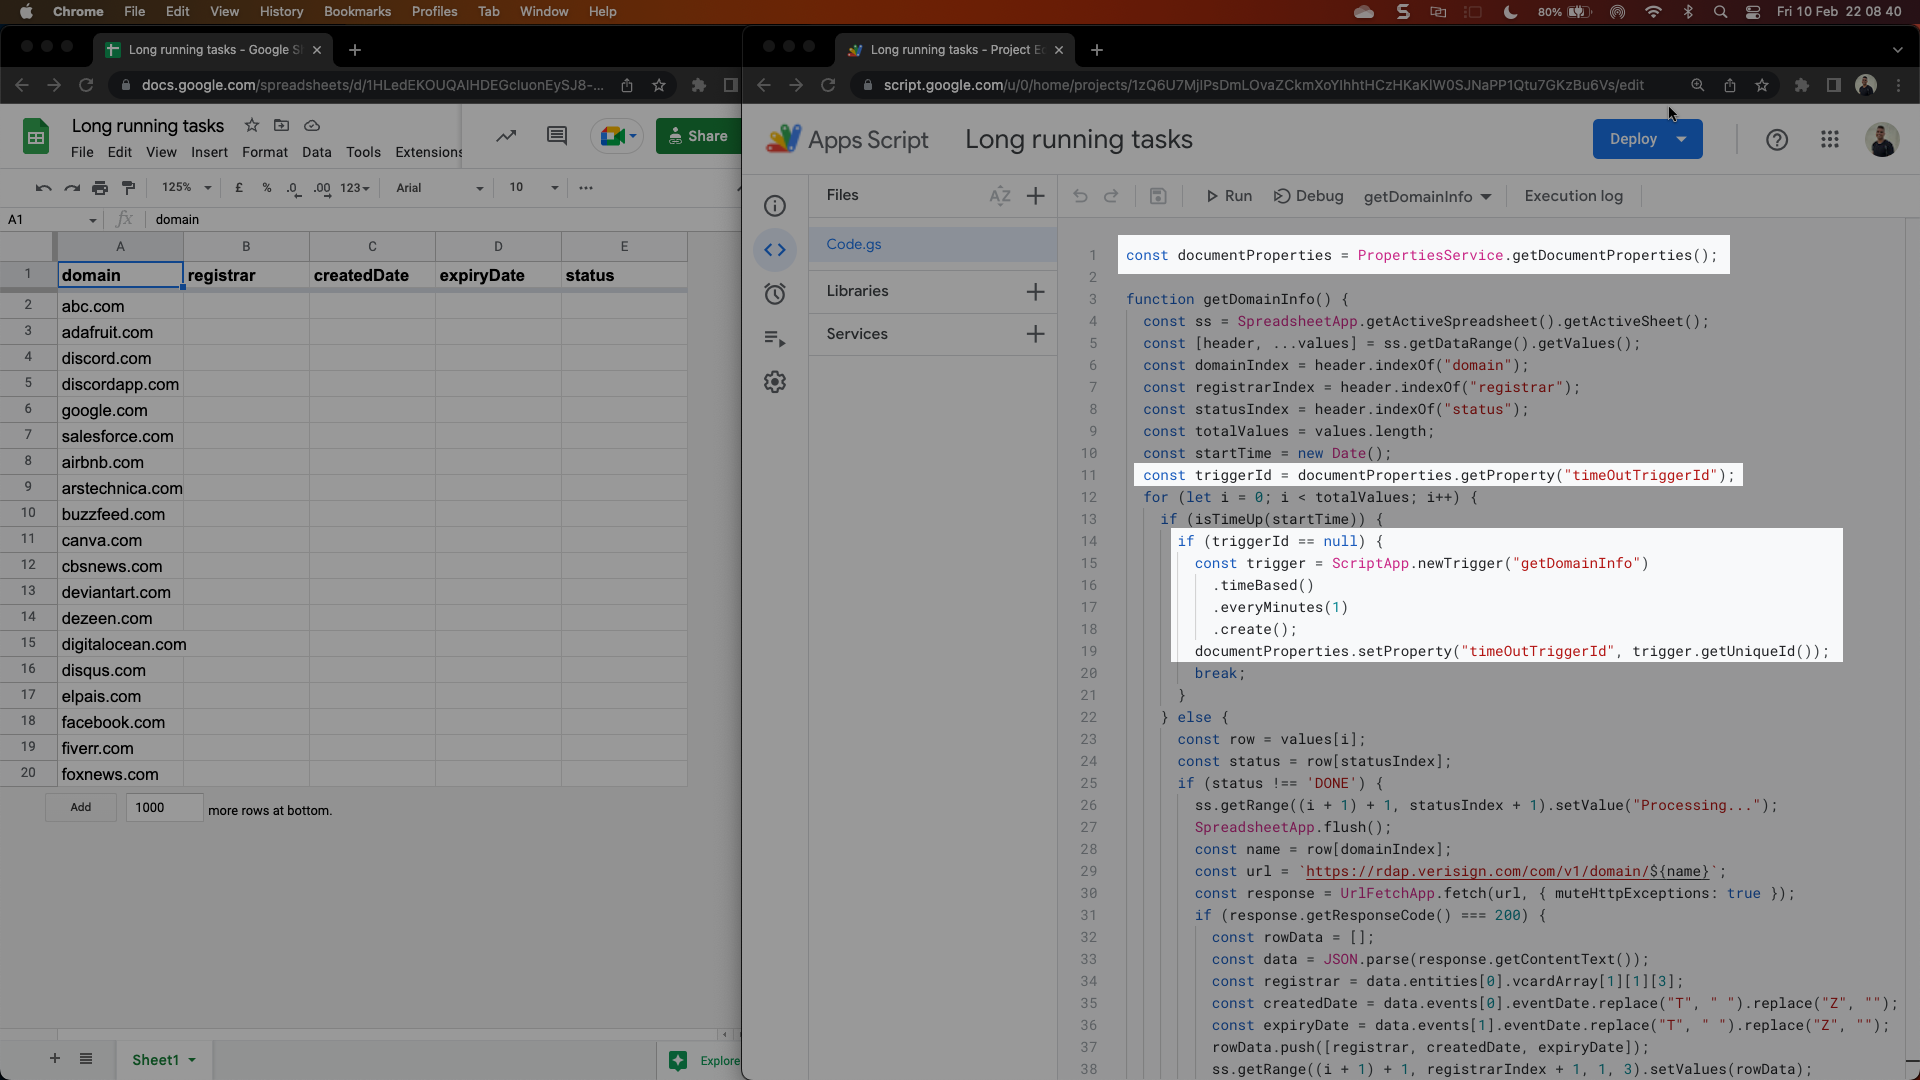Open the Google apps grid icon
This screenshot has width=1920, height=1080.
pyautogui.click(x=1830, y=140)
